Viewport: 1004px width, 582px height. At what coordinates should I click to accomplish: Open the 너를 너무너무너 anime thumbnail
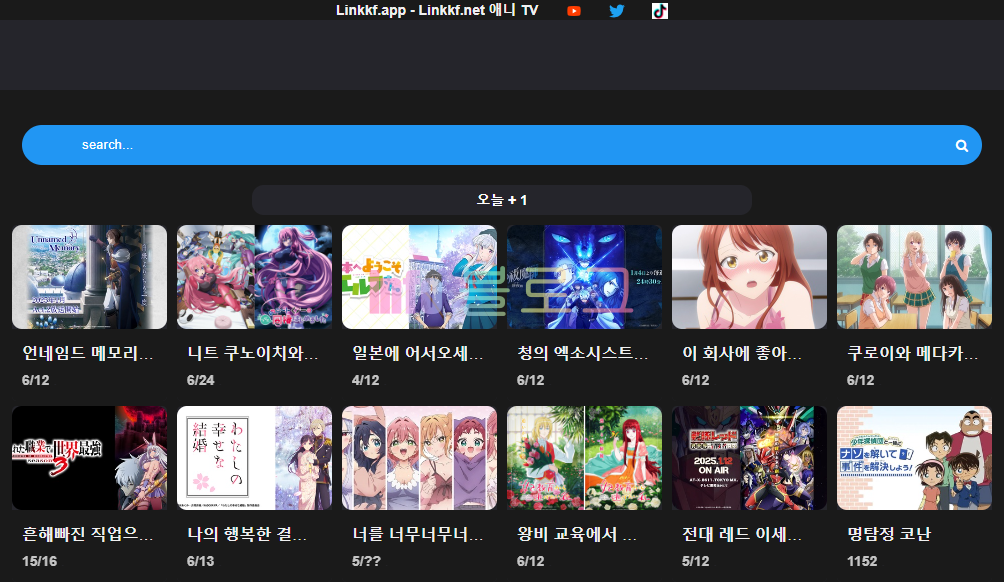click(x=419, y=457)
